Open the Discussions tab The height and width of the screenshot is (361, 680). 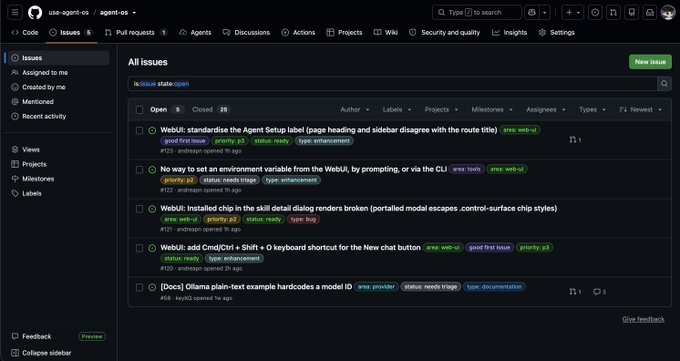click(246, 33)
